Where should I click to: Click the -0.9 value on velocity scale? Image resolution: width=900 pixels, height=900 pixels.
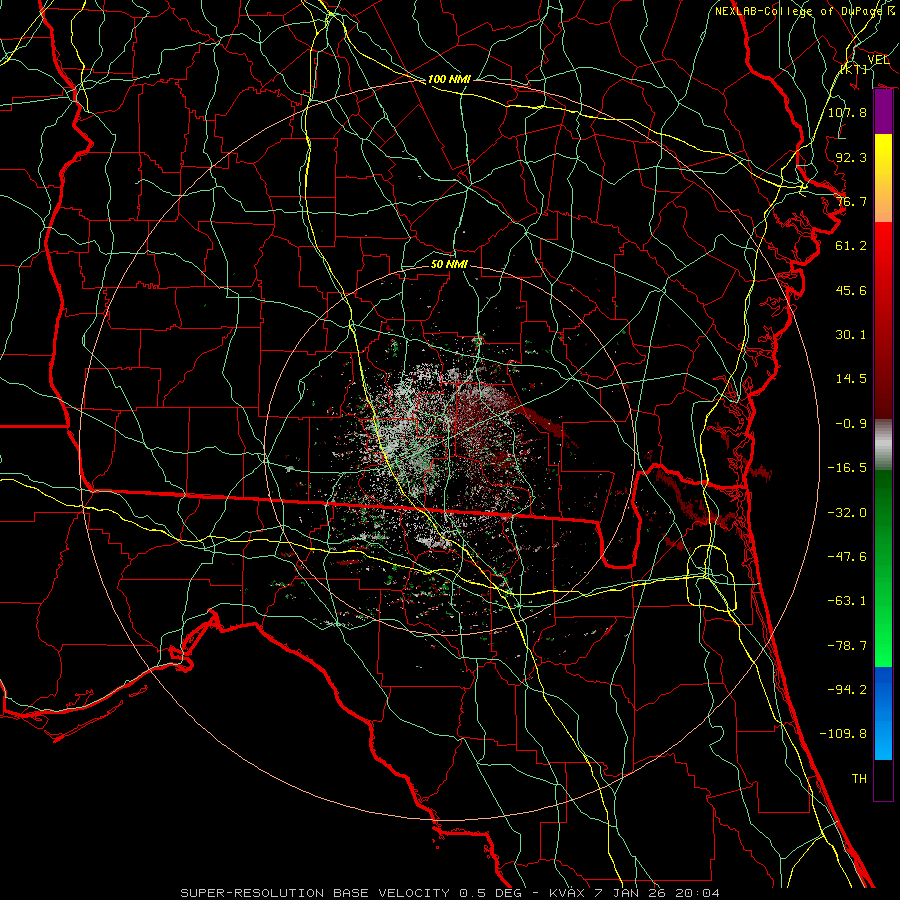point(851,424)
